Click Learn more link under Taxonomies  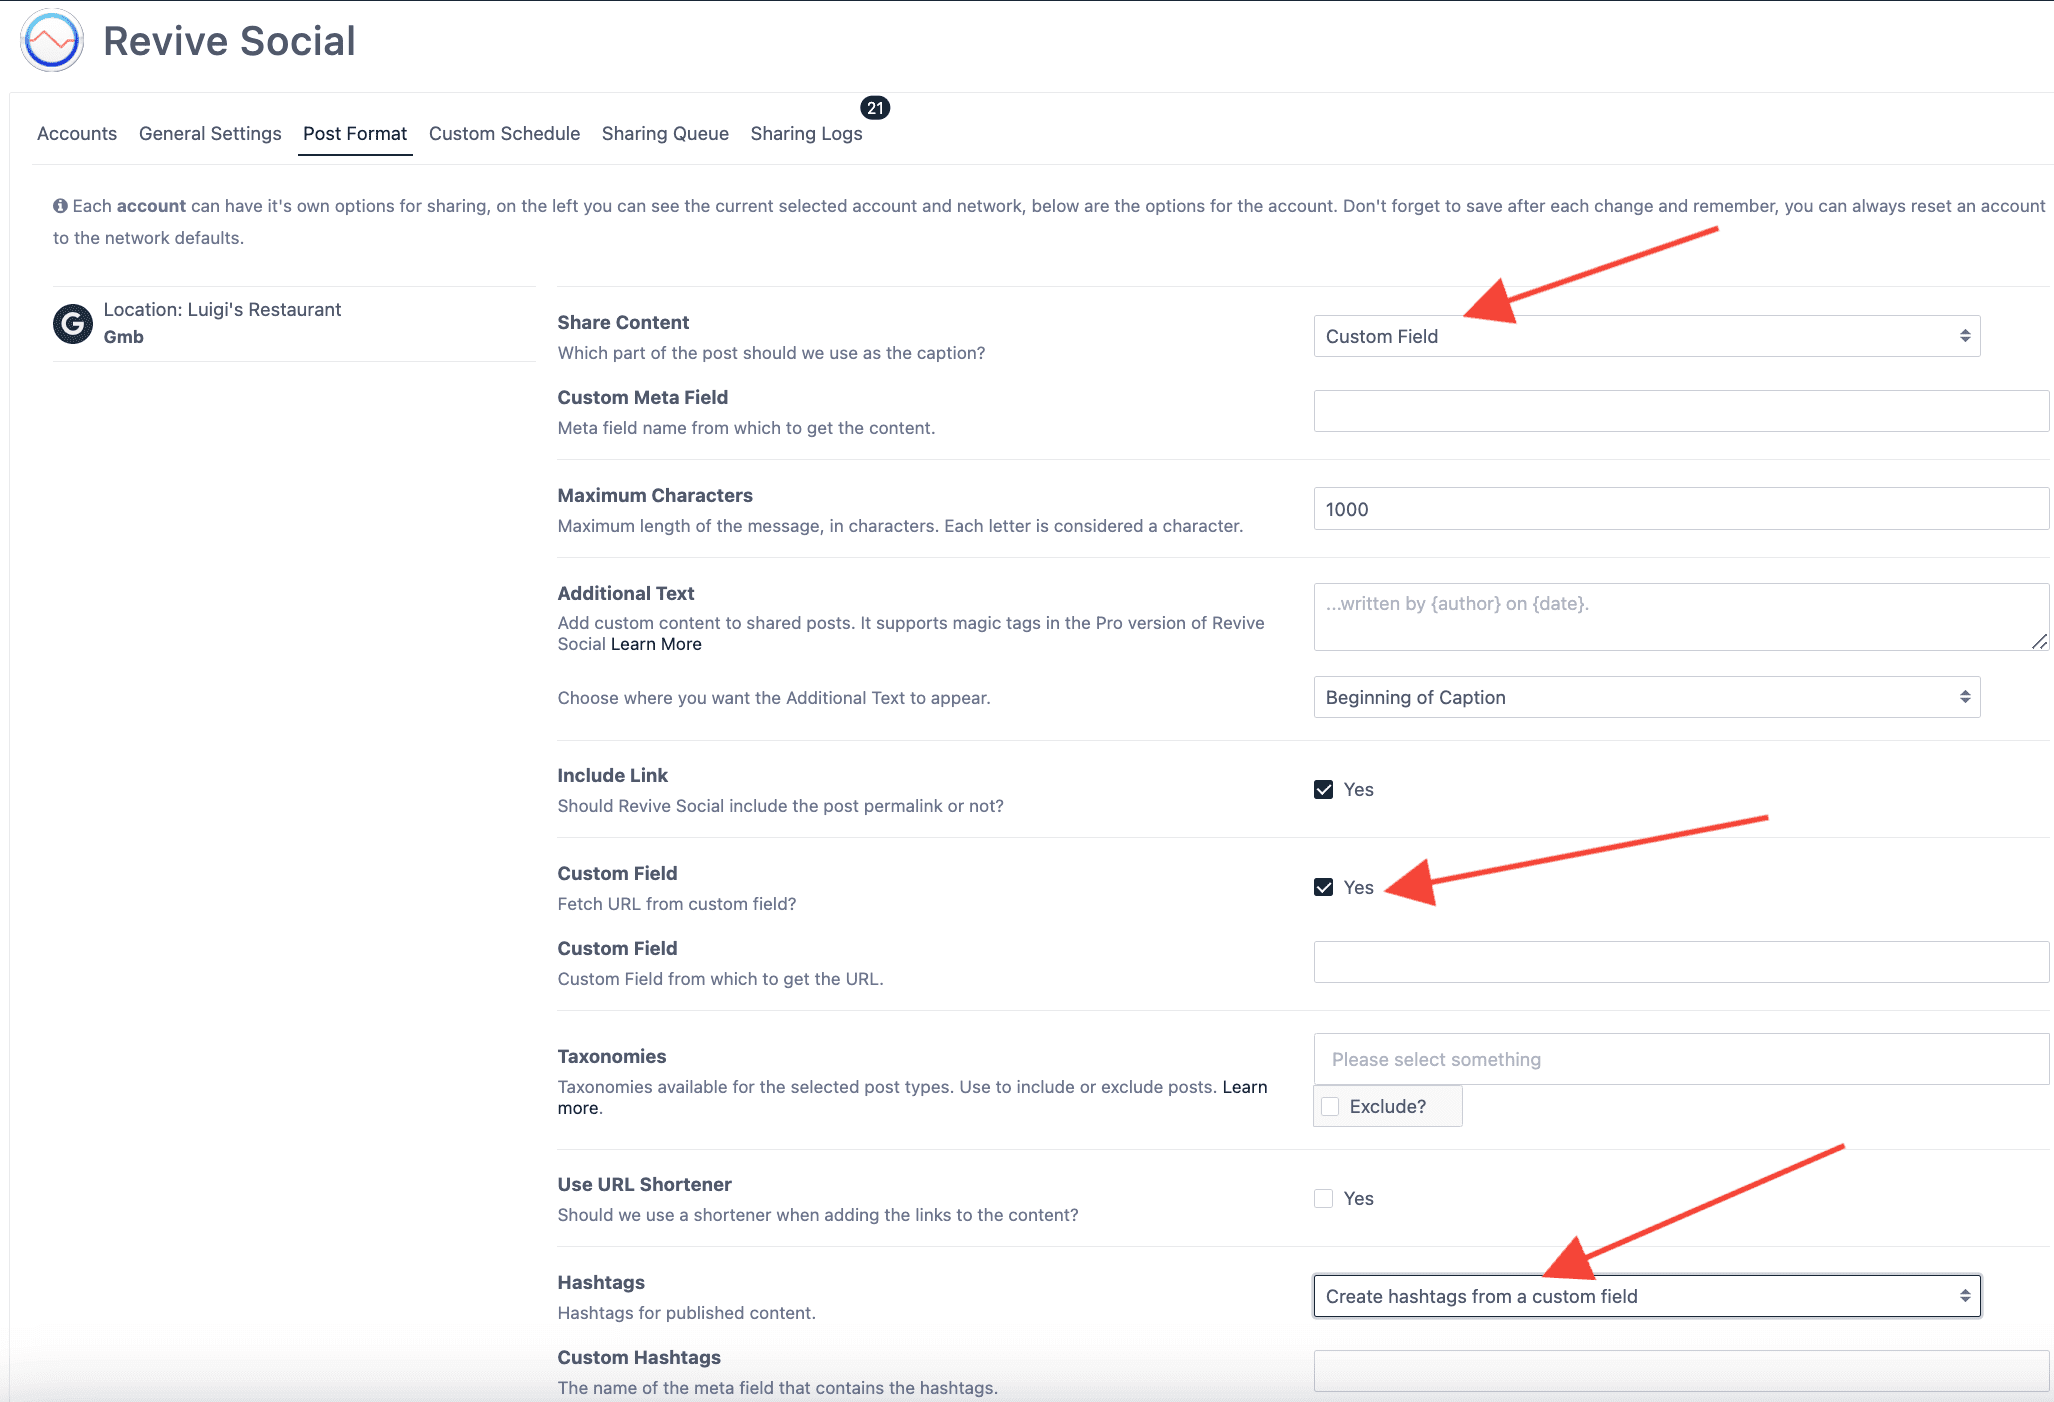click(x=1244, y=1088)
